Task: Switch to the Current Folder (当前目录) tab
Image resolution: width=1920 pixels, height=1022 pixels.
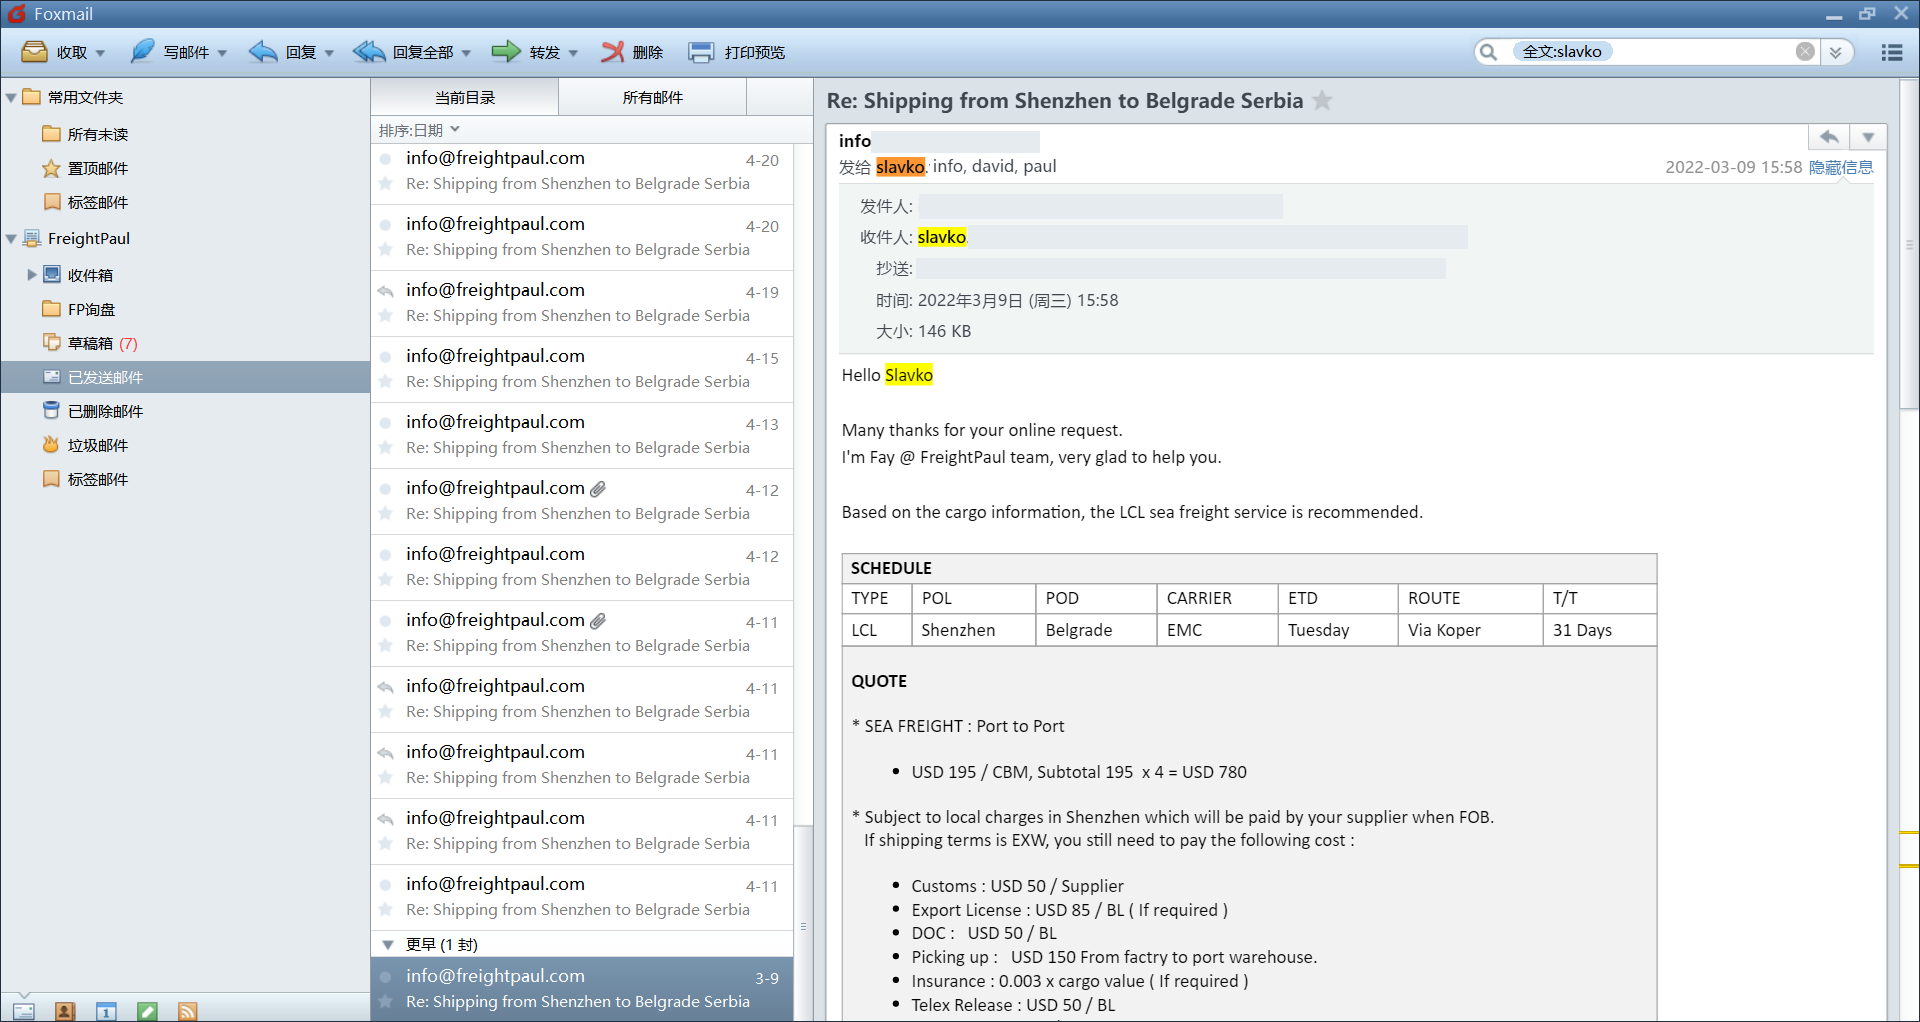Action: coord(465,97)
